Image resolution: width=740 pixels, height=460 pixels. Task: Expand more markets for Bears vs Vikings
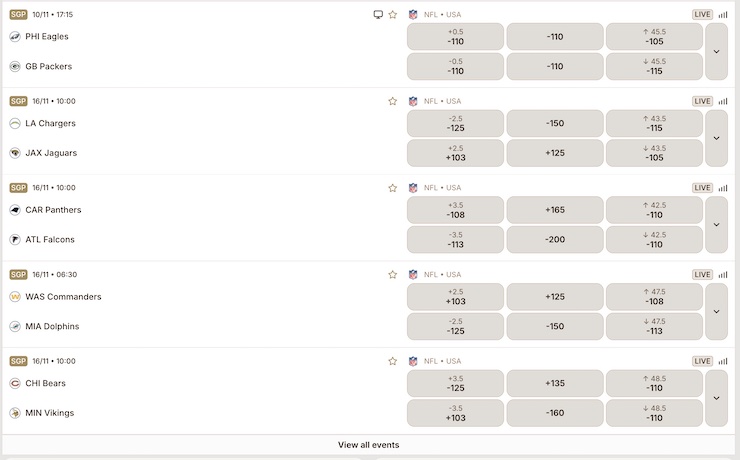[x=716, y=398]
